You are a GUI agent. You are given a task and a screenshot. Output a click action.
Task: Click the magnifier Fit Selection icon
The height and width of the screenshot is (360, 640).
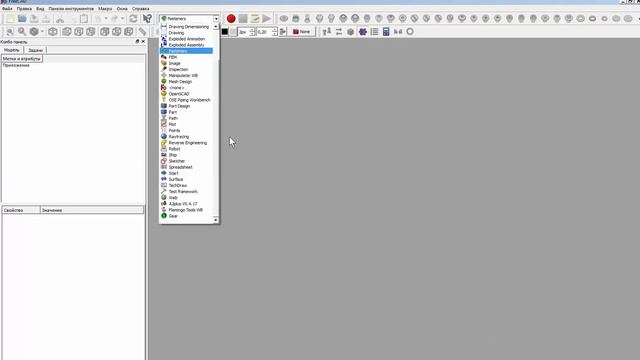pyautogui.click(x=22, y=31)
